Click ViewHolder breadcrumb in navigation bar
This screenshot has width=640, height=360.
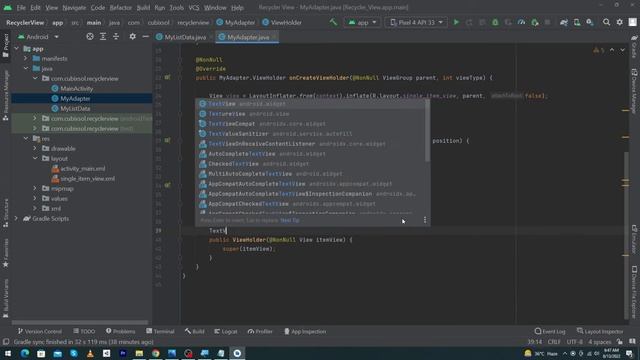point(282,22)
